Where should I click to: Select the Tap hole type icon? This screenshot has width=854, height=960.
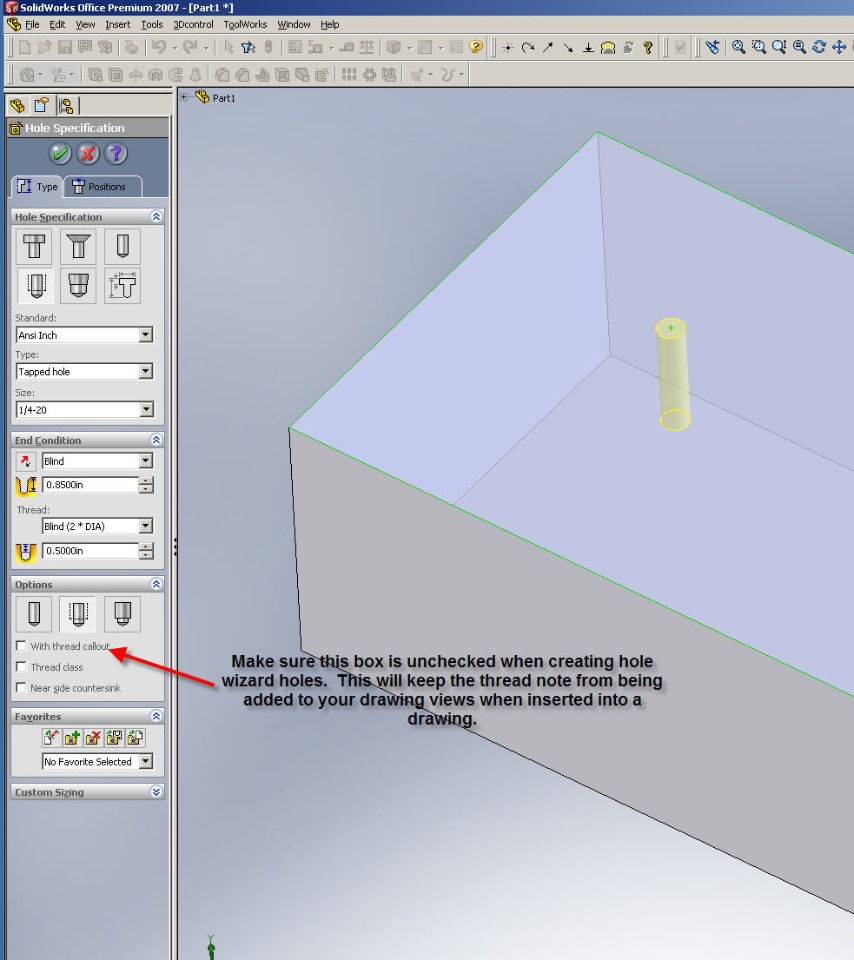click(x=35, y=285)
